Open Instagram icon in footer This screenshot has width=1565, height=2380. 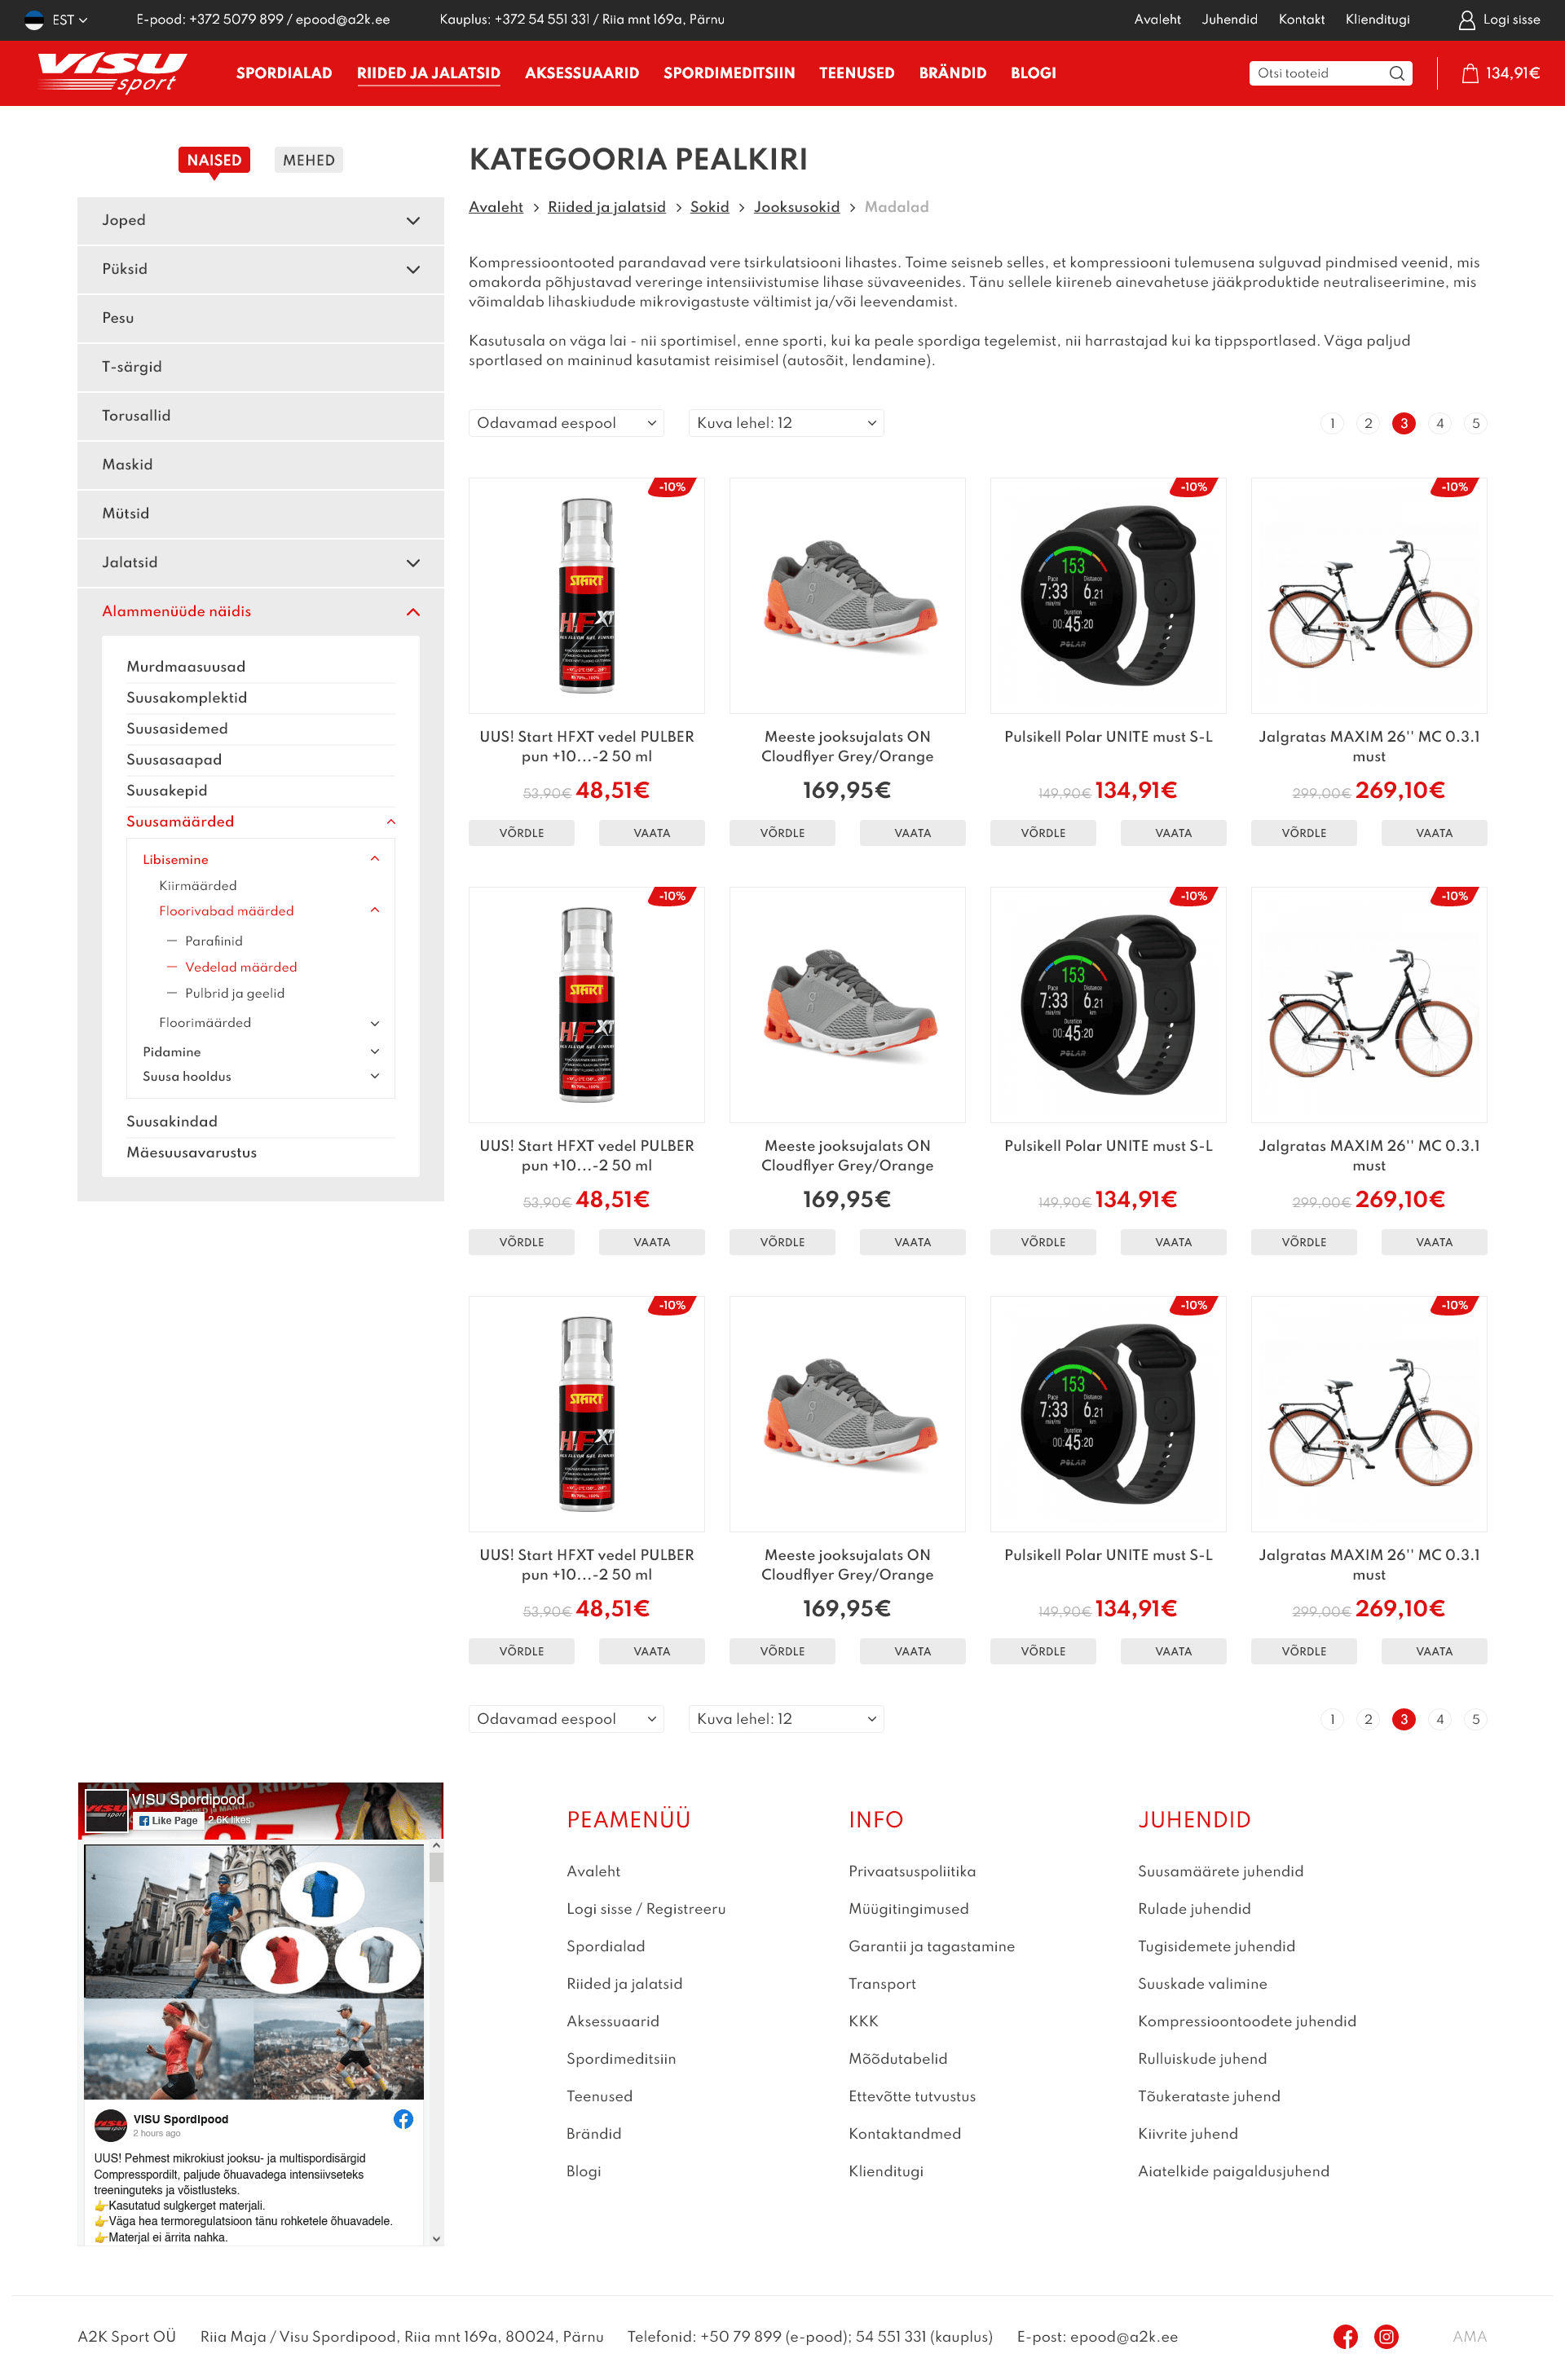tap(1386, 2336)
